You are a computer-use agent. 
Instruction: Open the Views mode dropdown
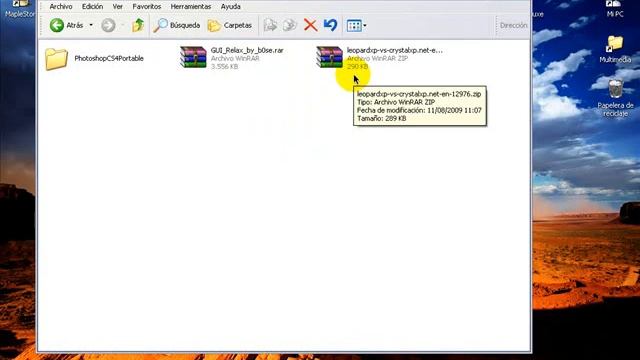click(x=356, y=26)
